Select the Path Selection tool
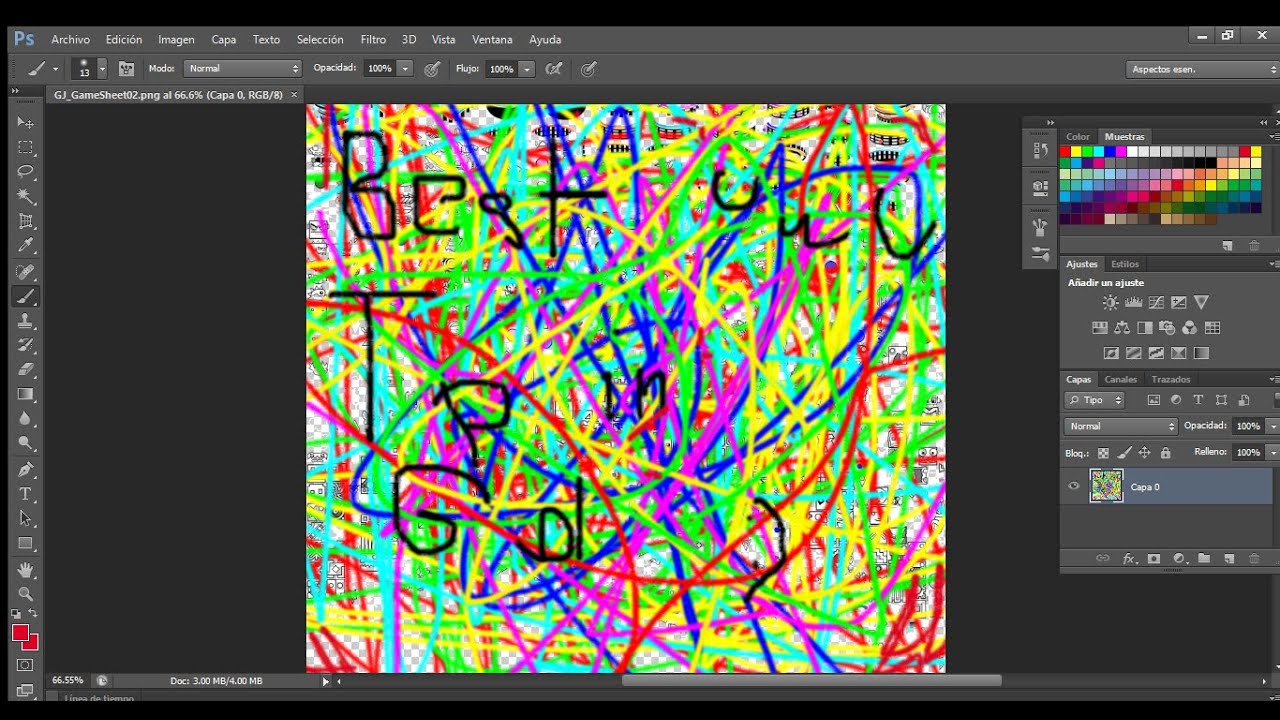 pyautogui.click(x=26, y=519)
